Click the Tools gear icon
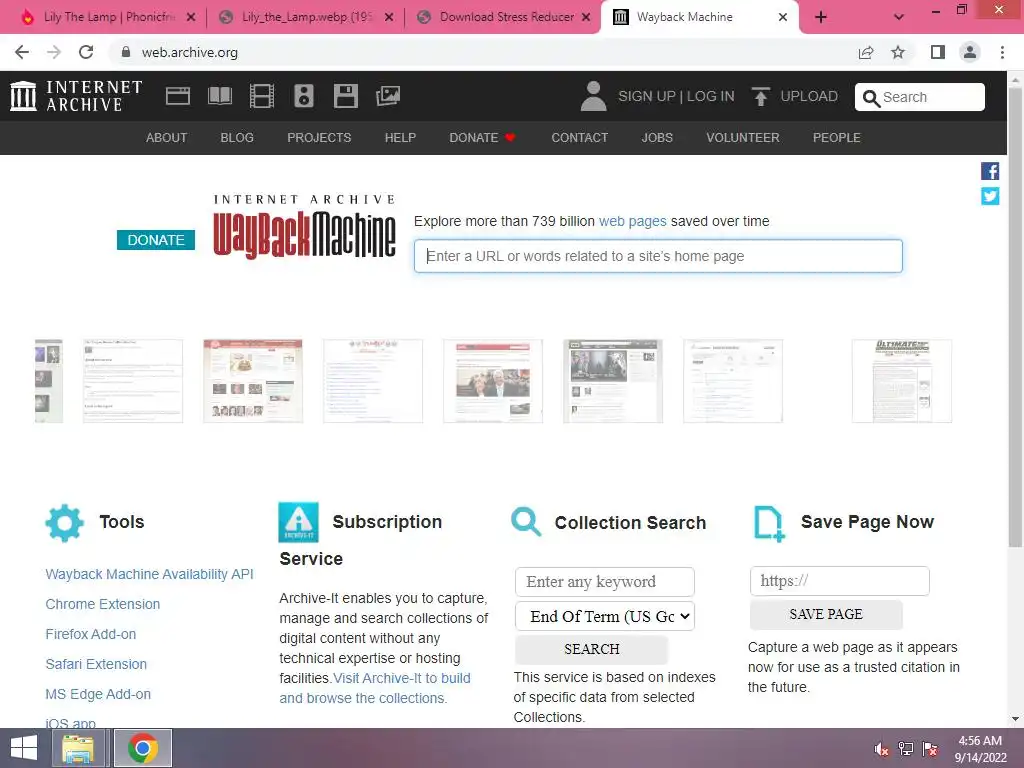The height and width of the screenshot is (768, 1024). 65,522
